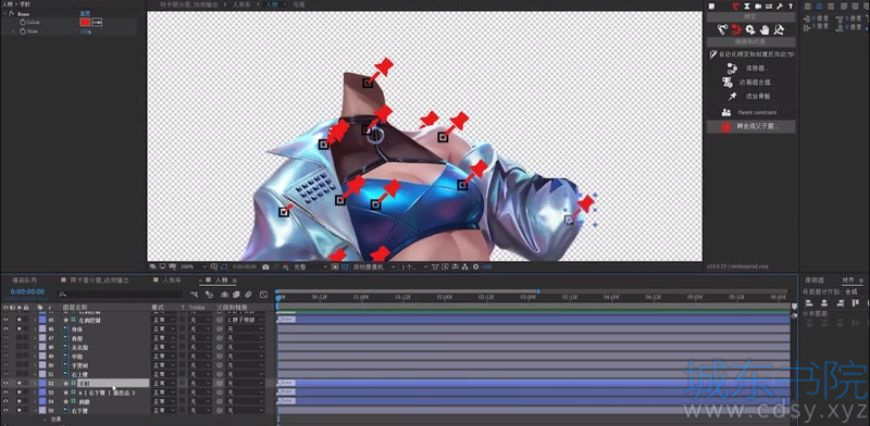Viewport: 870px width, 426px height.
Task: Click 人物车 in viewer breadcrumb
Action: [x=242, y=4]
